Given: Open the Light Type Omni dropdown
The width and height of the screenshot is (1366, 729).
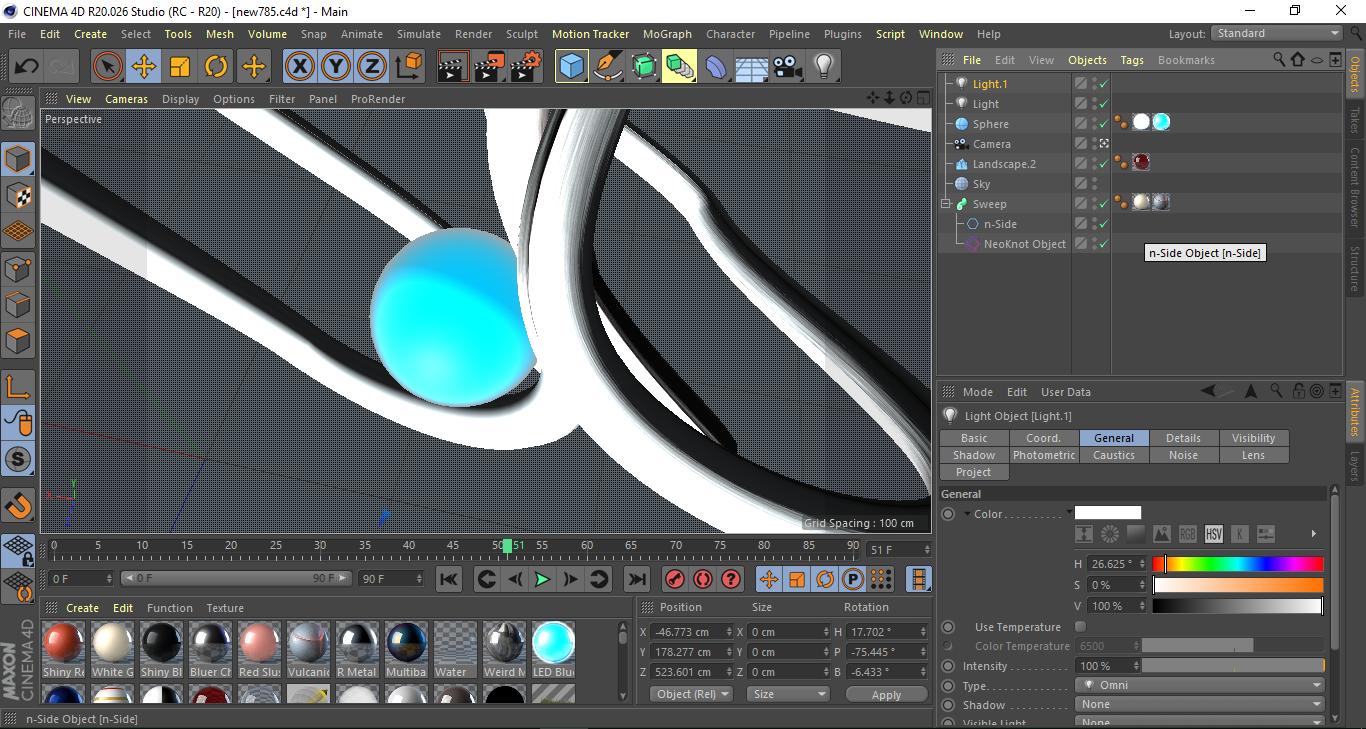Looking at the screenshot, I should click(x=1201, y=686).
